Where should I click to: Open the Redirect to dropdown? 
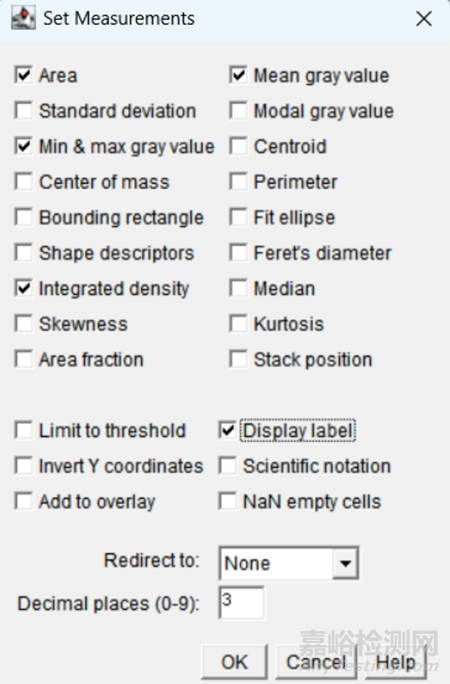pos(289,563)
